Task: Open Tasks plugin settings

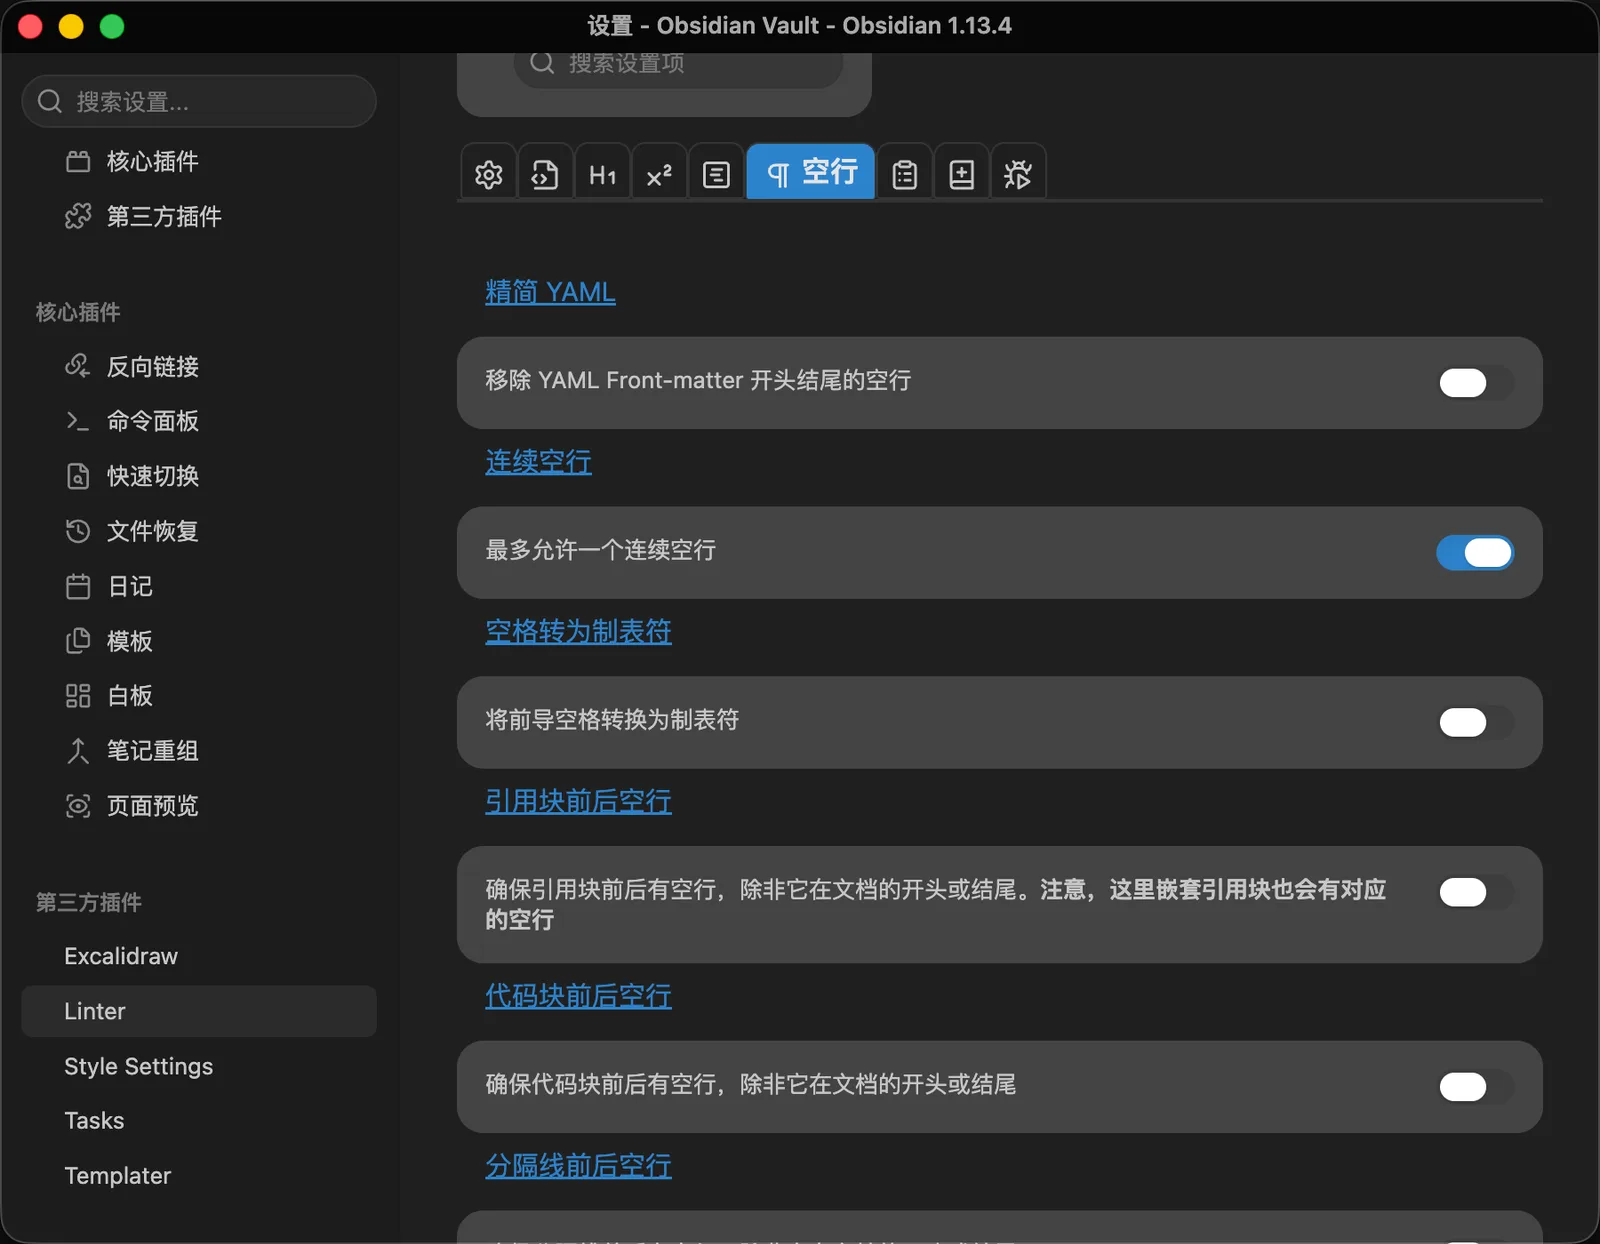Action: [199, 1121]
